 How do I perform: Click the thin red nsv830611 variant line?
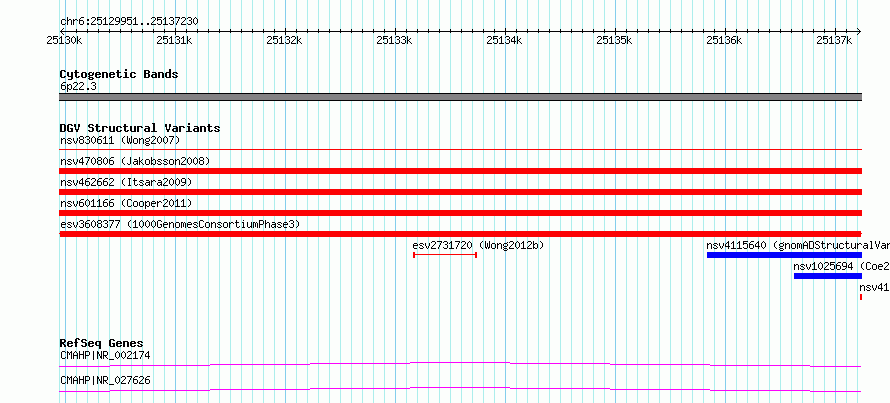pos(460,150)
